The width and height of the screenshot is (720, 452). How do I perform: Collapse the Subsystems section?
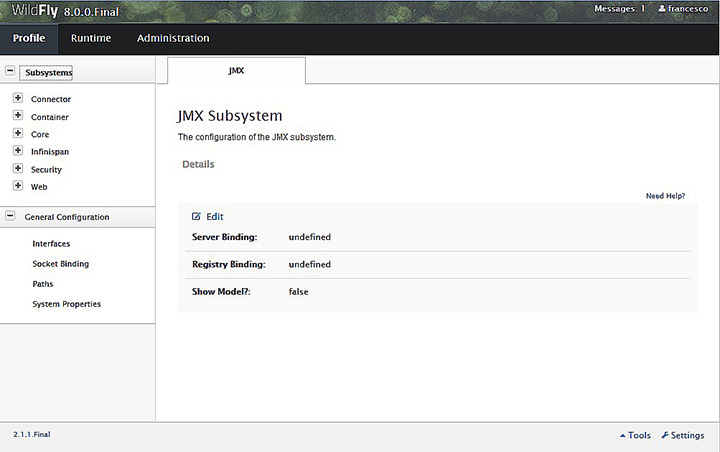pos(10,71)
